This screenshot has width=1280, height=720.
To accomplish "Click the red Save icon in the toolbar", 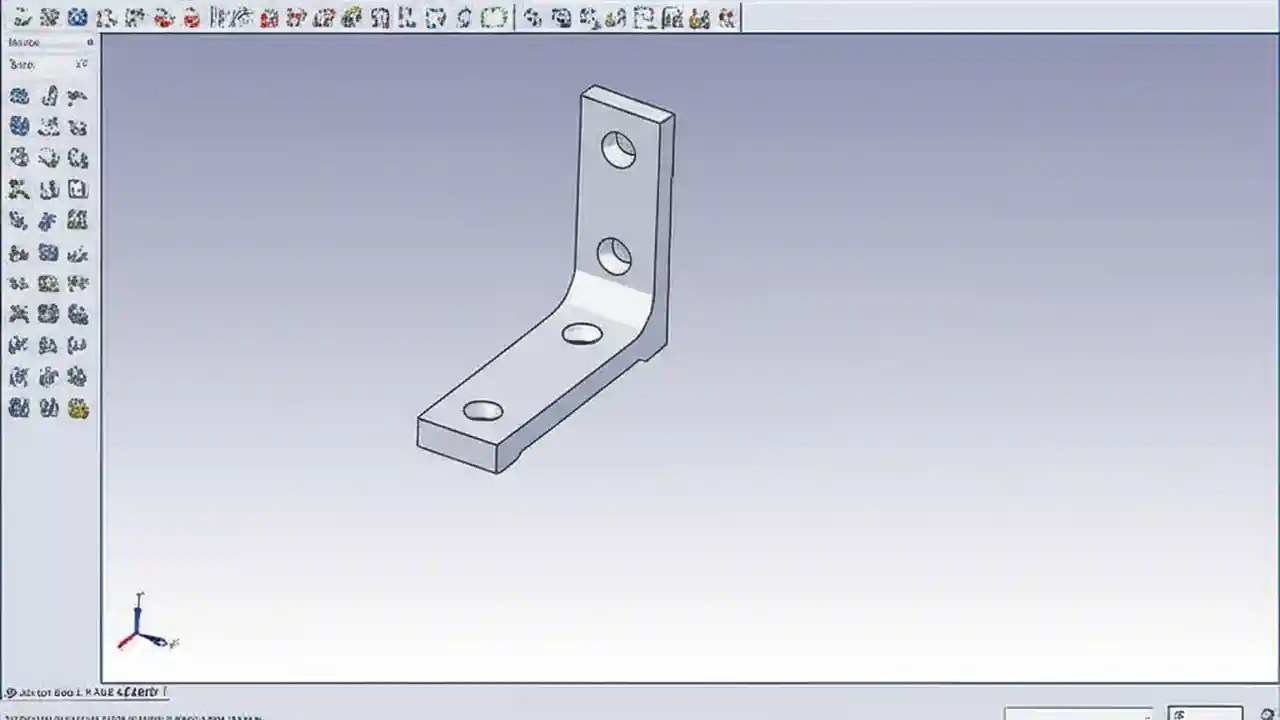I will click(161, 17).
